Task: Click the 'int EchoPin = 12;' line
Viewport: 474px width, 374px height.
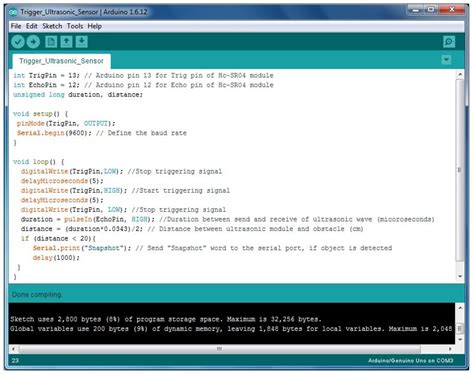Action: click(143, 85)
